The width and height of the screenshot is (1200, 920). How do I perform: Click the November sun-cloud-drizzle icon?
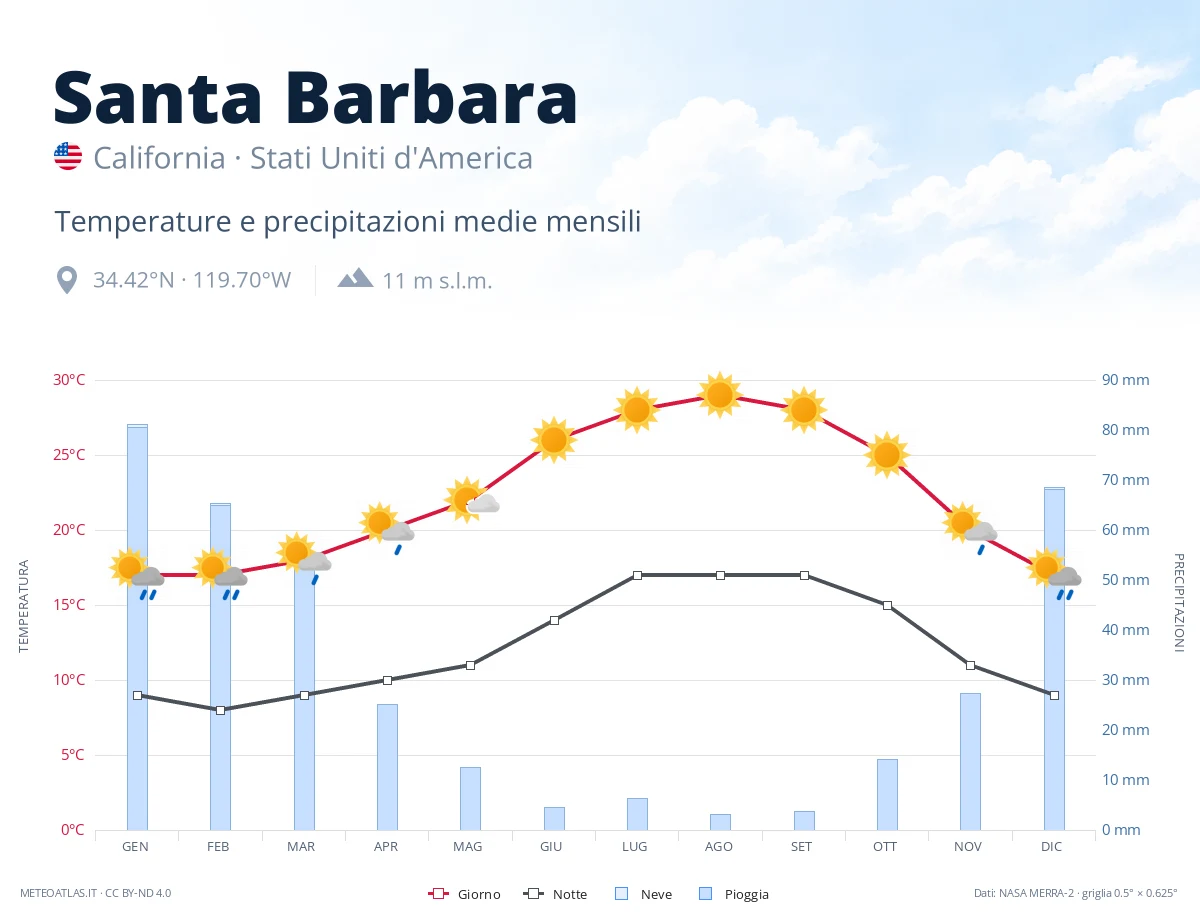pos(970,529)
